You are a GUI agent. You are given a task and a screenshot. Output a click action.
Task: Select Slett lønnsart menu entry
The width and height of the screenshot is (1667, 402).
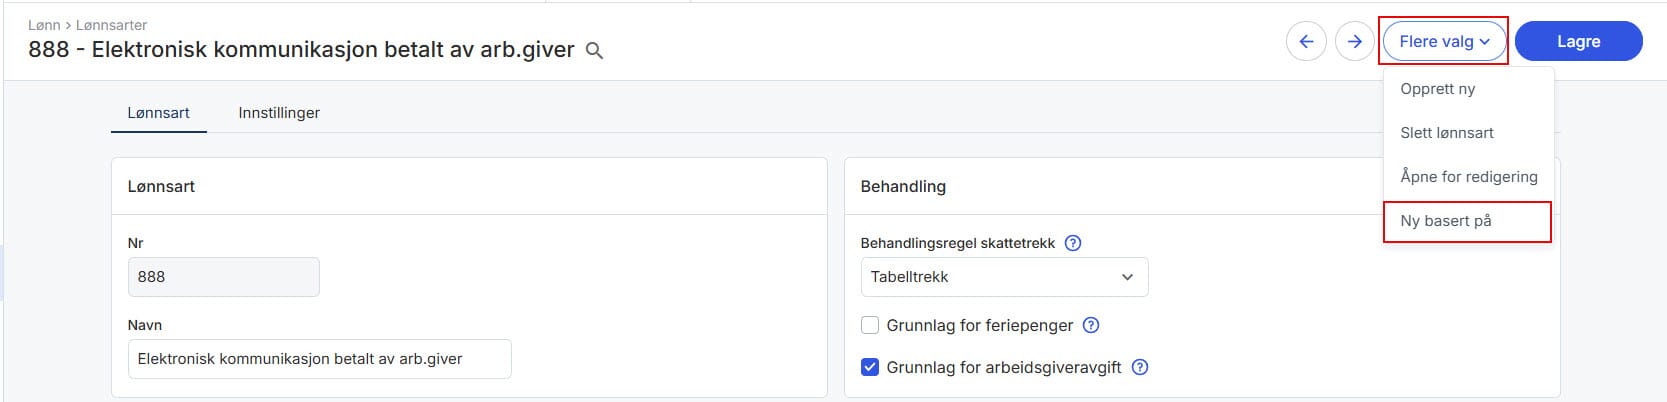click(x=1446, y=133)
